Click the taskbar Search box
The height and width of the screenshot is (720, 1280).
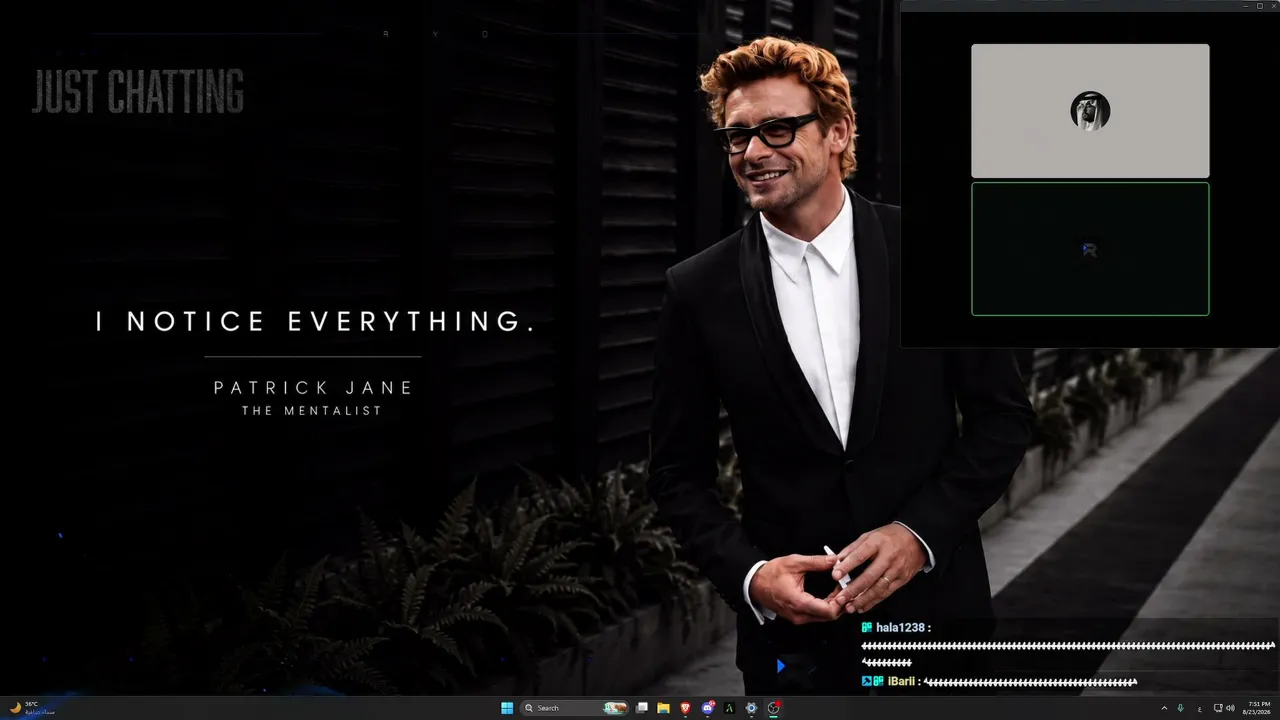click(574, 708)
